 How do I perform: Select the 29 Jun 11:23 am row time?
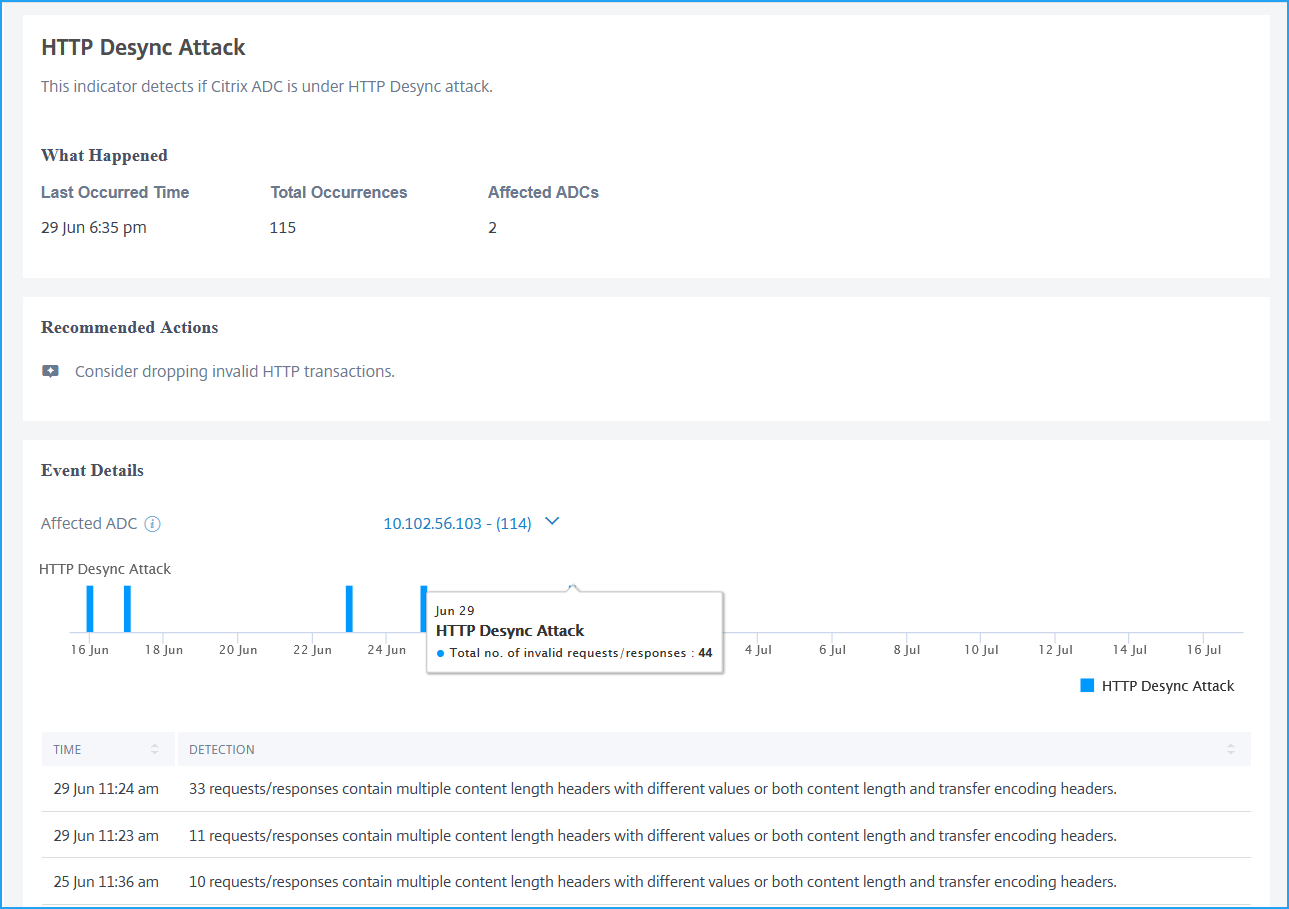[x=106, y=836]
